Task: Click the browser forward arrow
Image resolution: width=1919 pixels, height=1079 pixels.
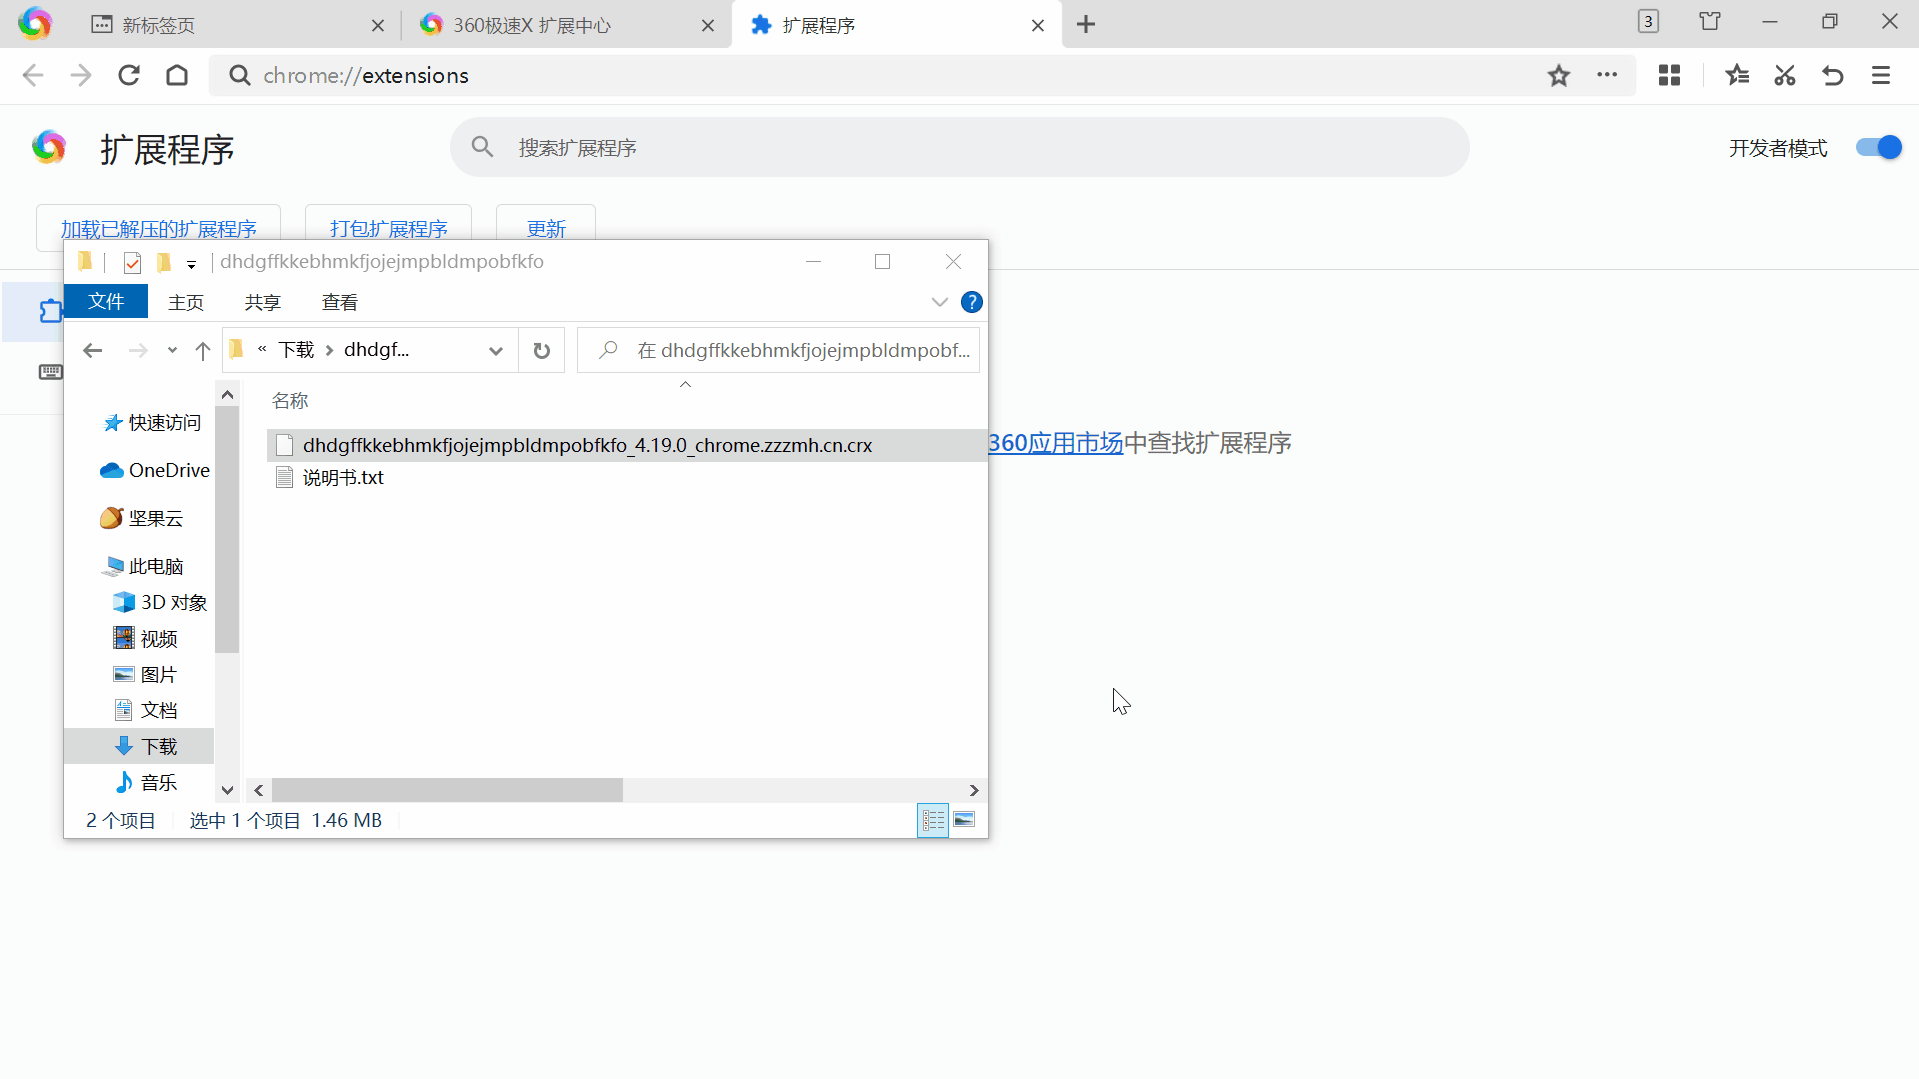Action: [81, 75]
